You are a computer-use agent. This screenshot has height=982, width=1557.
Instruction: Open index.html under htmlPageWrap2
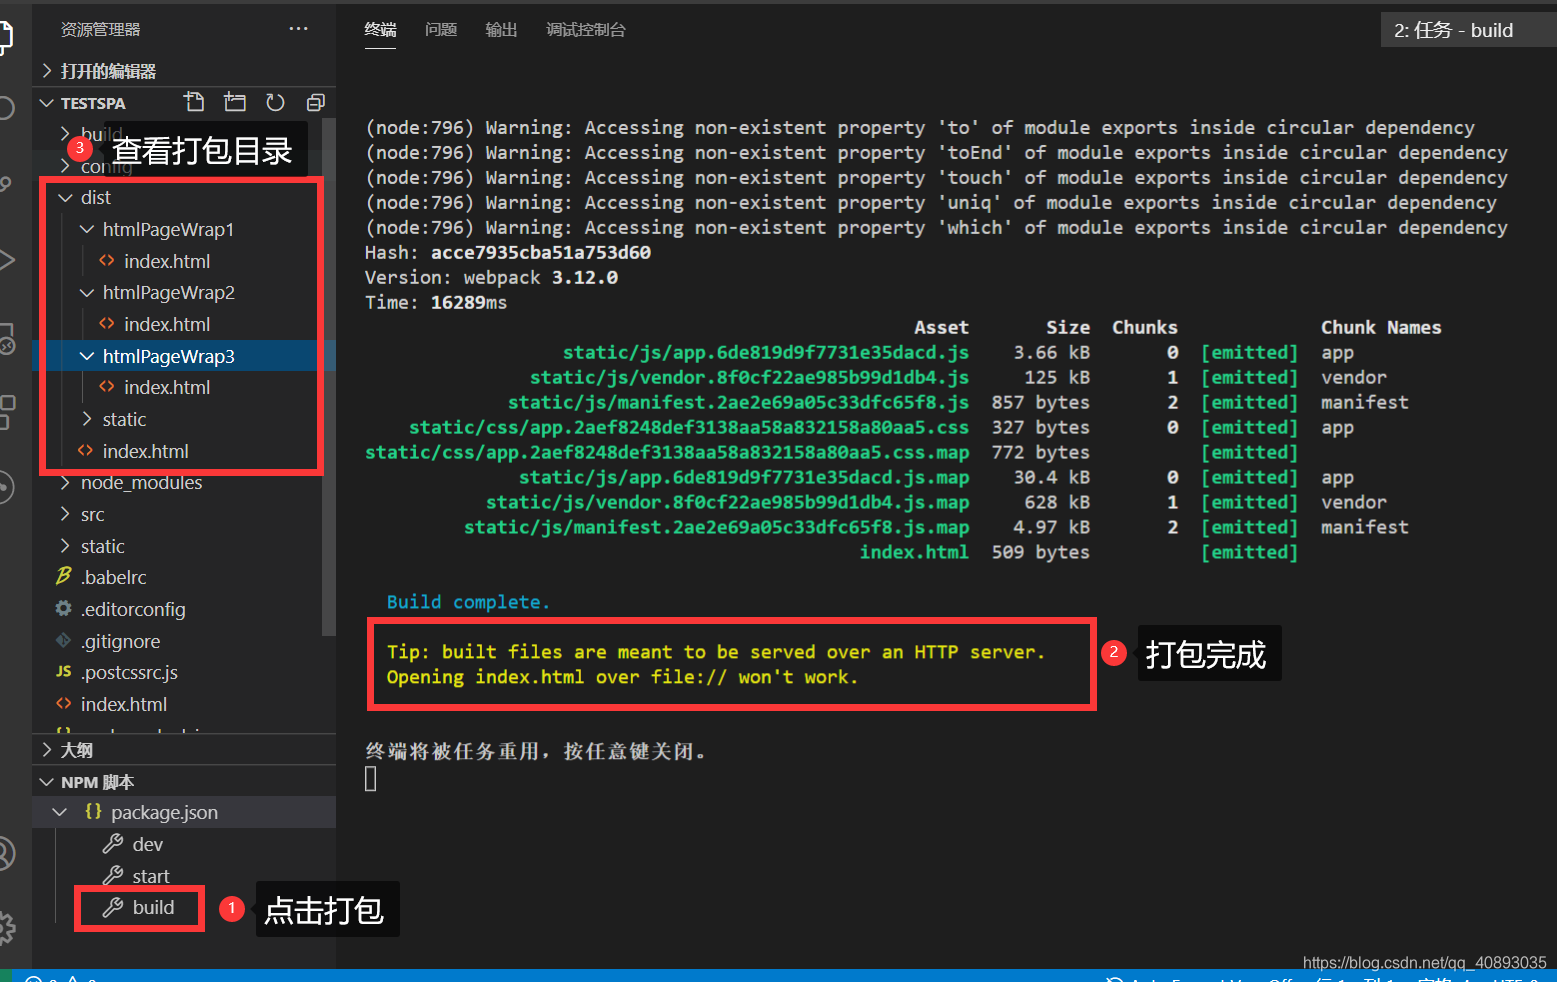167,324
